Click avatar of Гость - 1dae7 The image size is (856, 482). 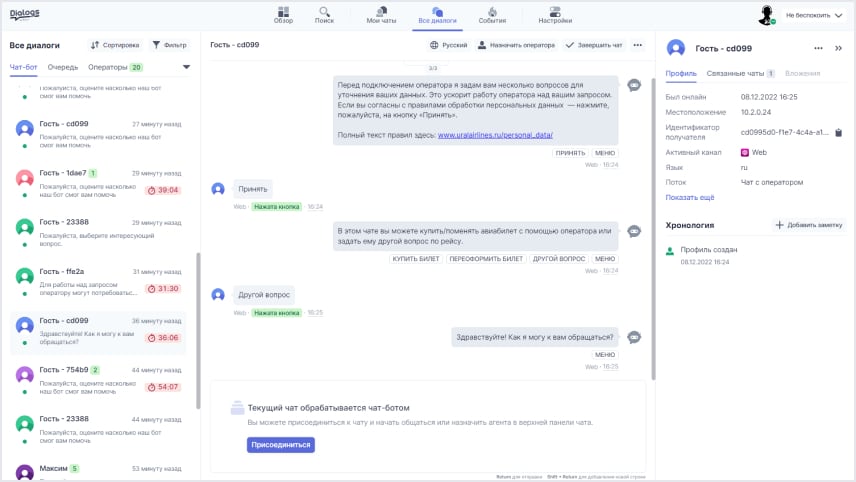click(x=25, y=178)
